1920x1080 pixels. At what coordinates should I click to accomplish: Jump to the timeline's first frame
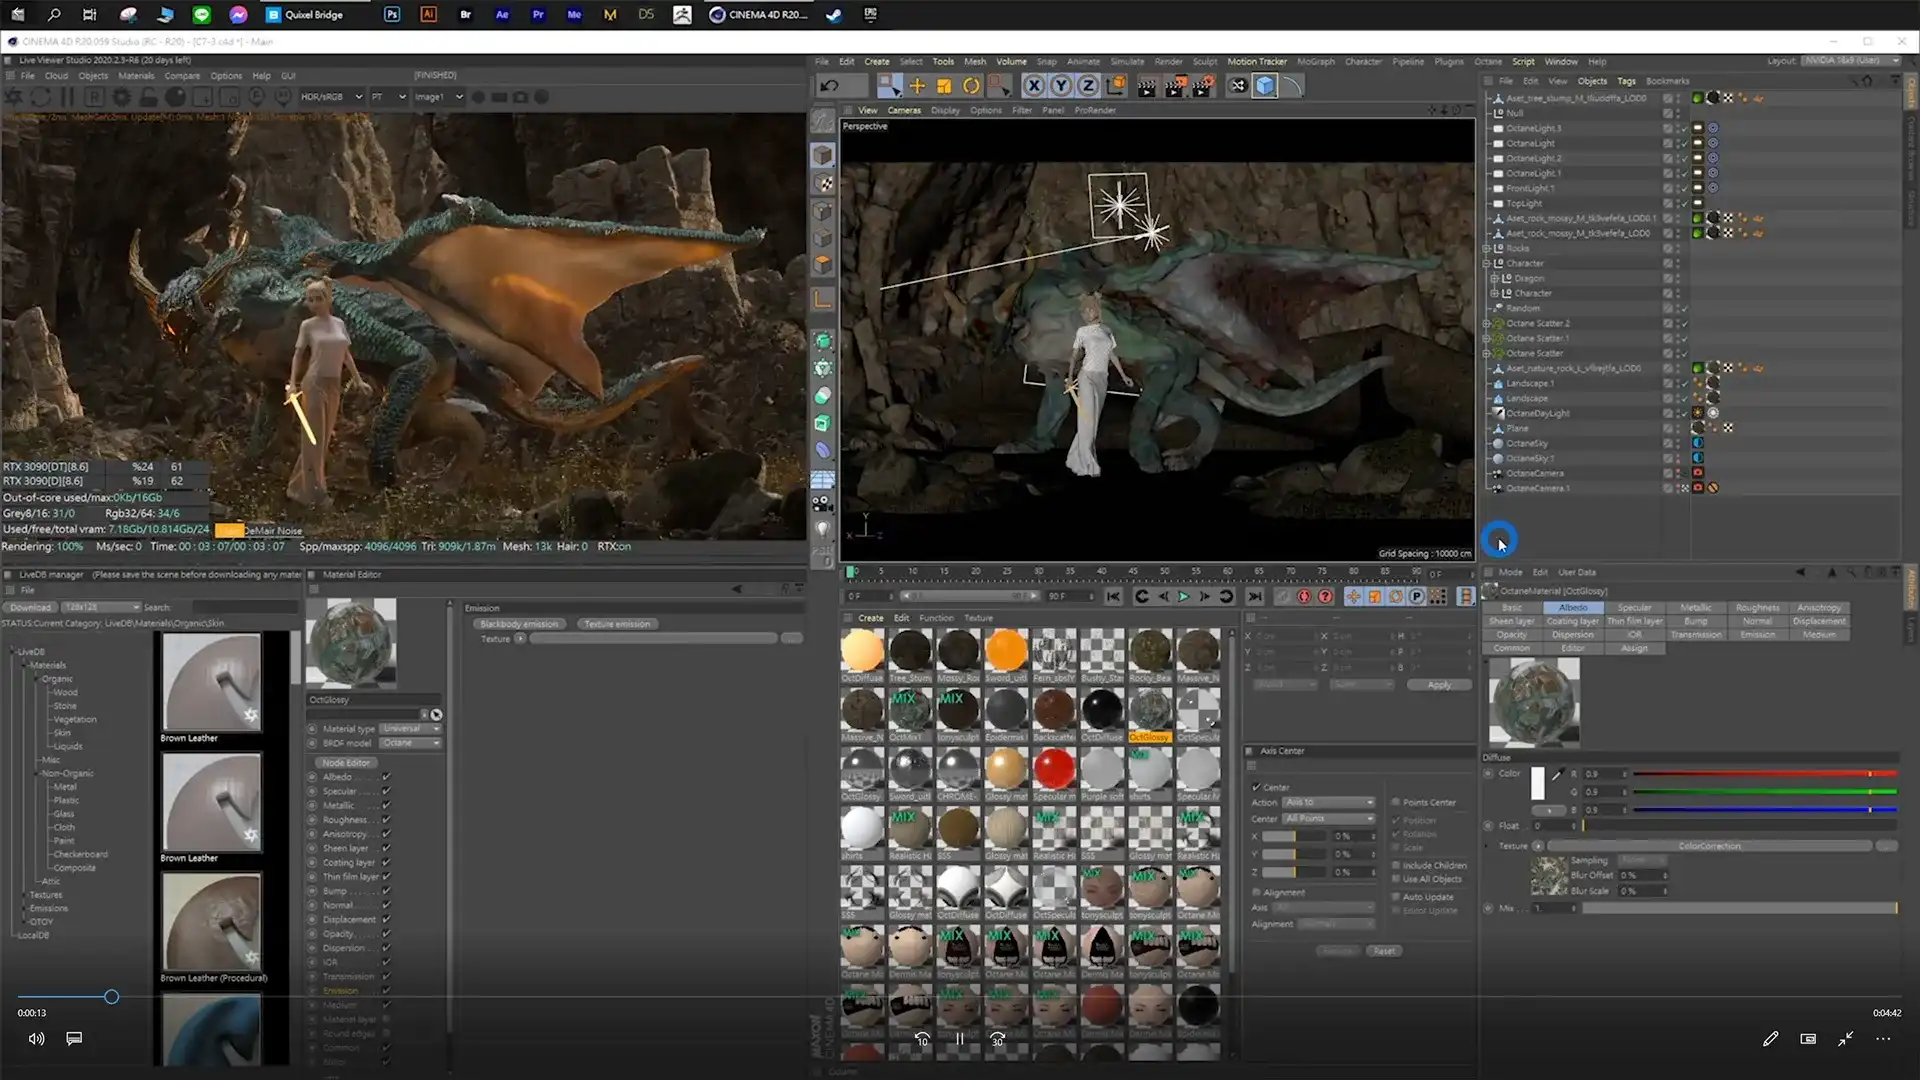1113,597
